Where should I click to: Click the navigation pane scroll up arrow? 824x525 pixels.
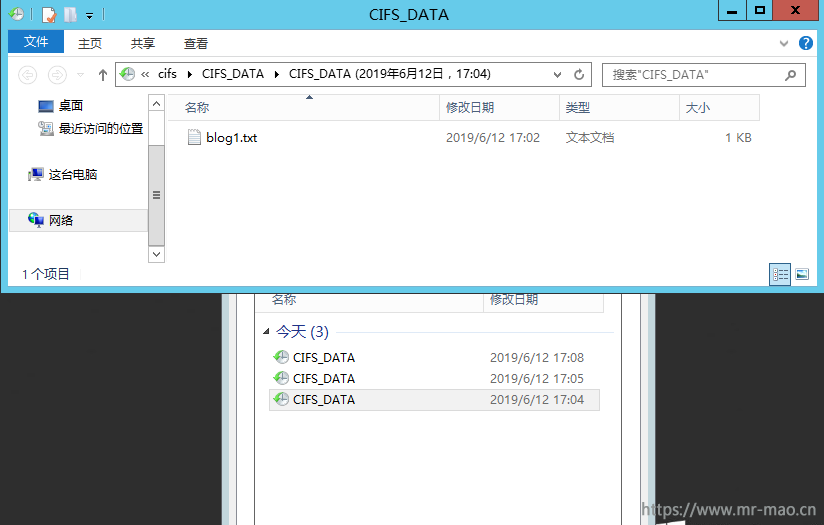[x=156, y=104]
